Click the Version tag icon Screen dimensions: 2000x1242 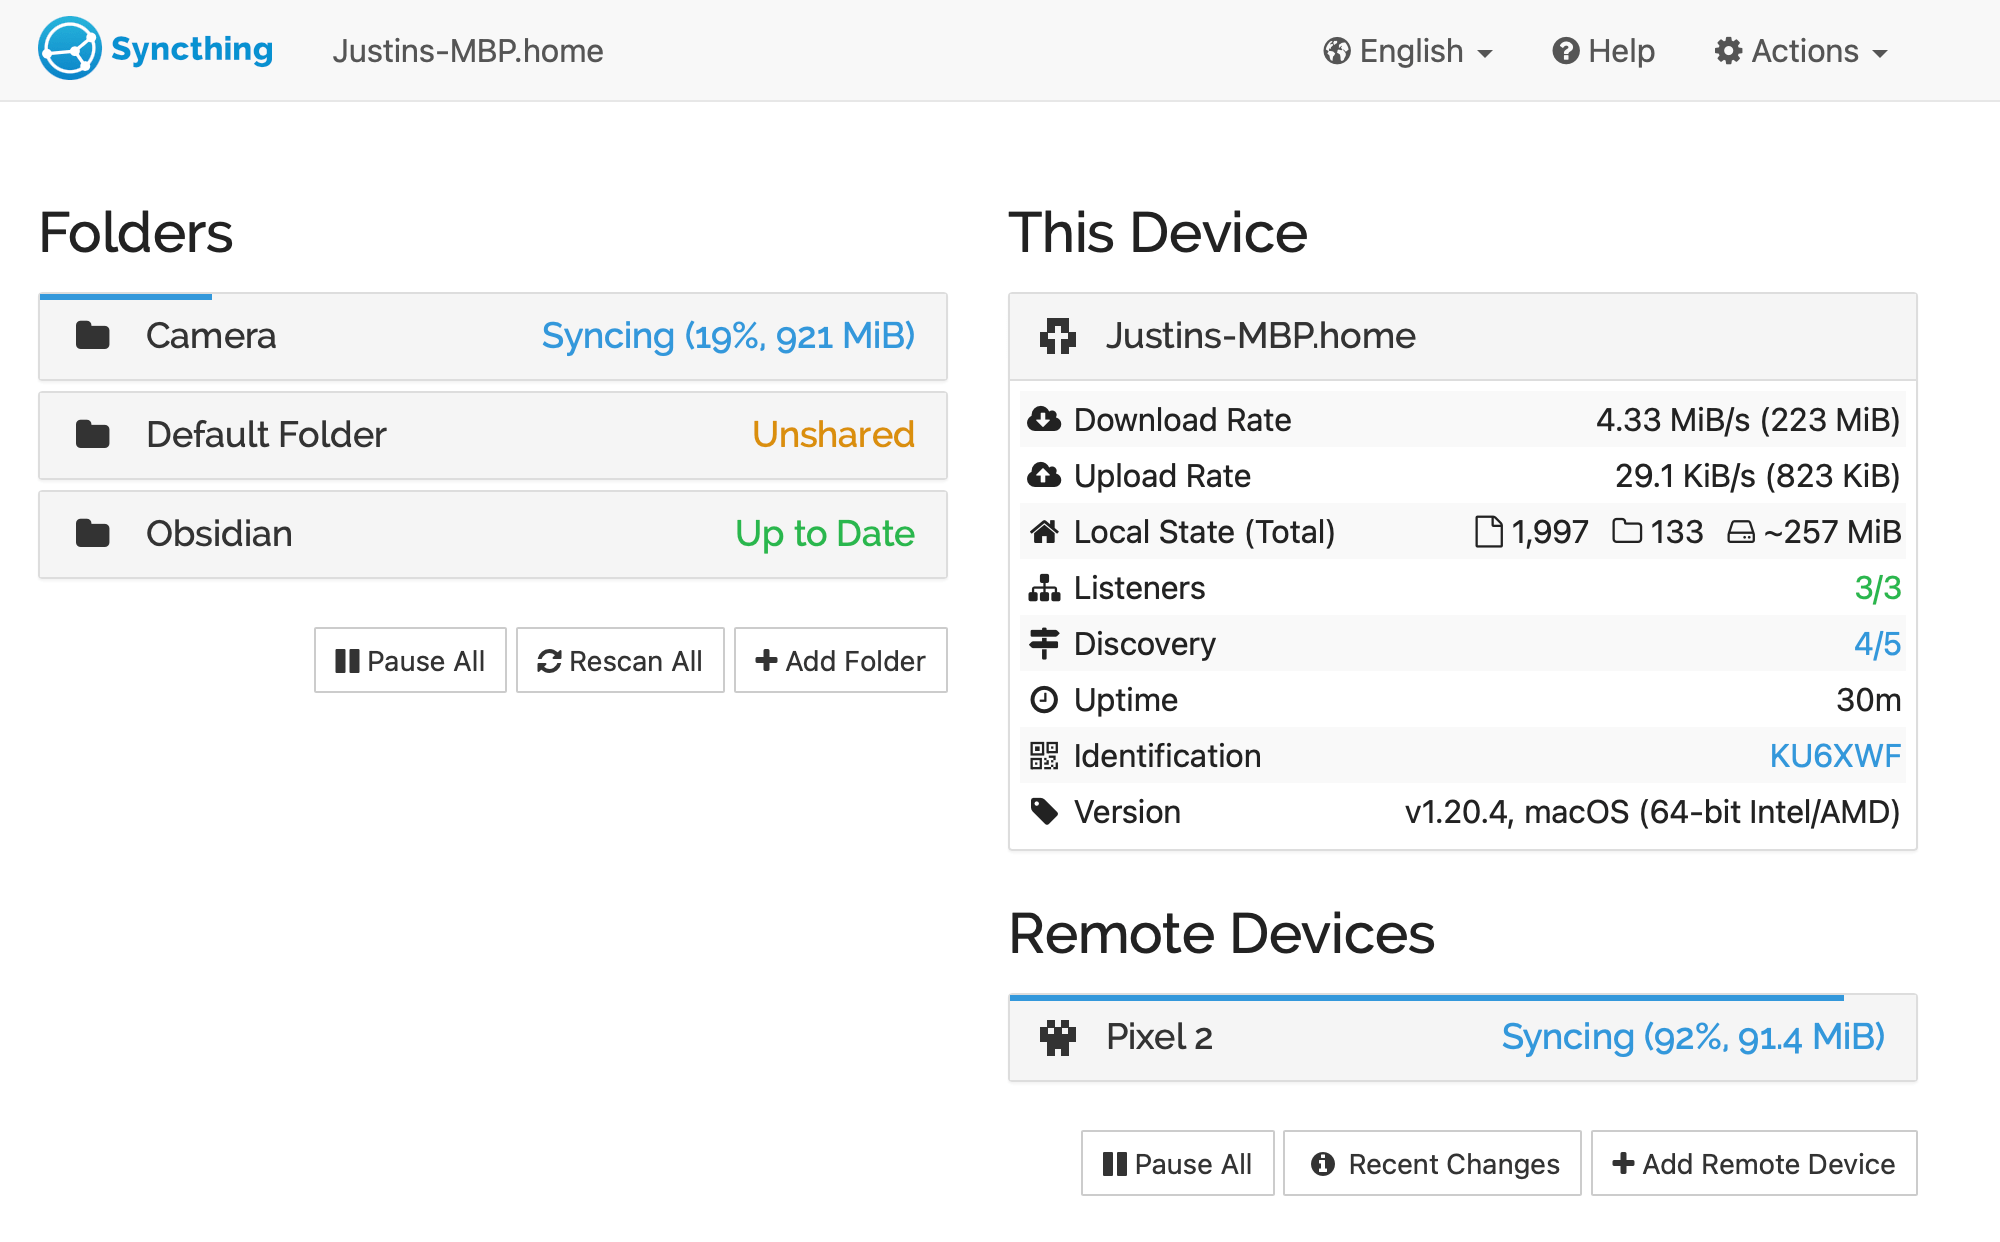tap(1044, 812)
